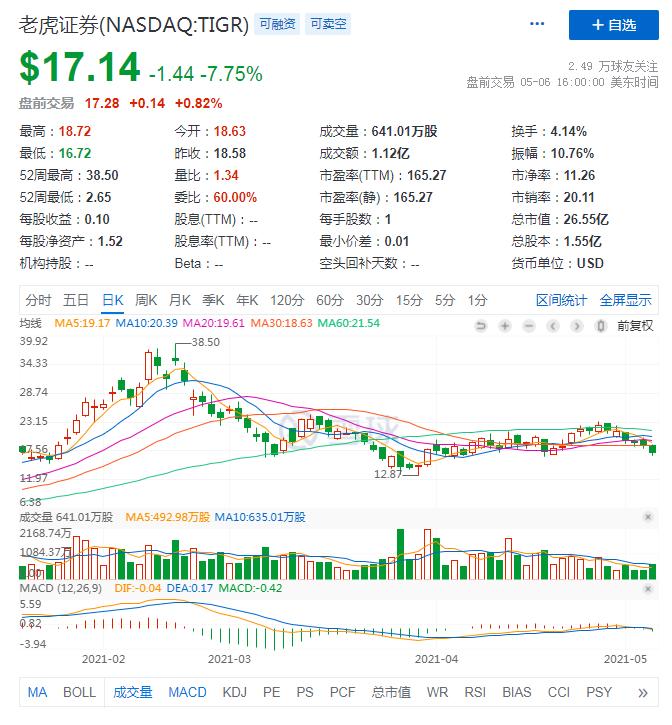
Task: Close the MACD indicator sub-panel
Action: (648, 588)
